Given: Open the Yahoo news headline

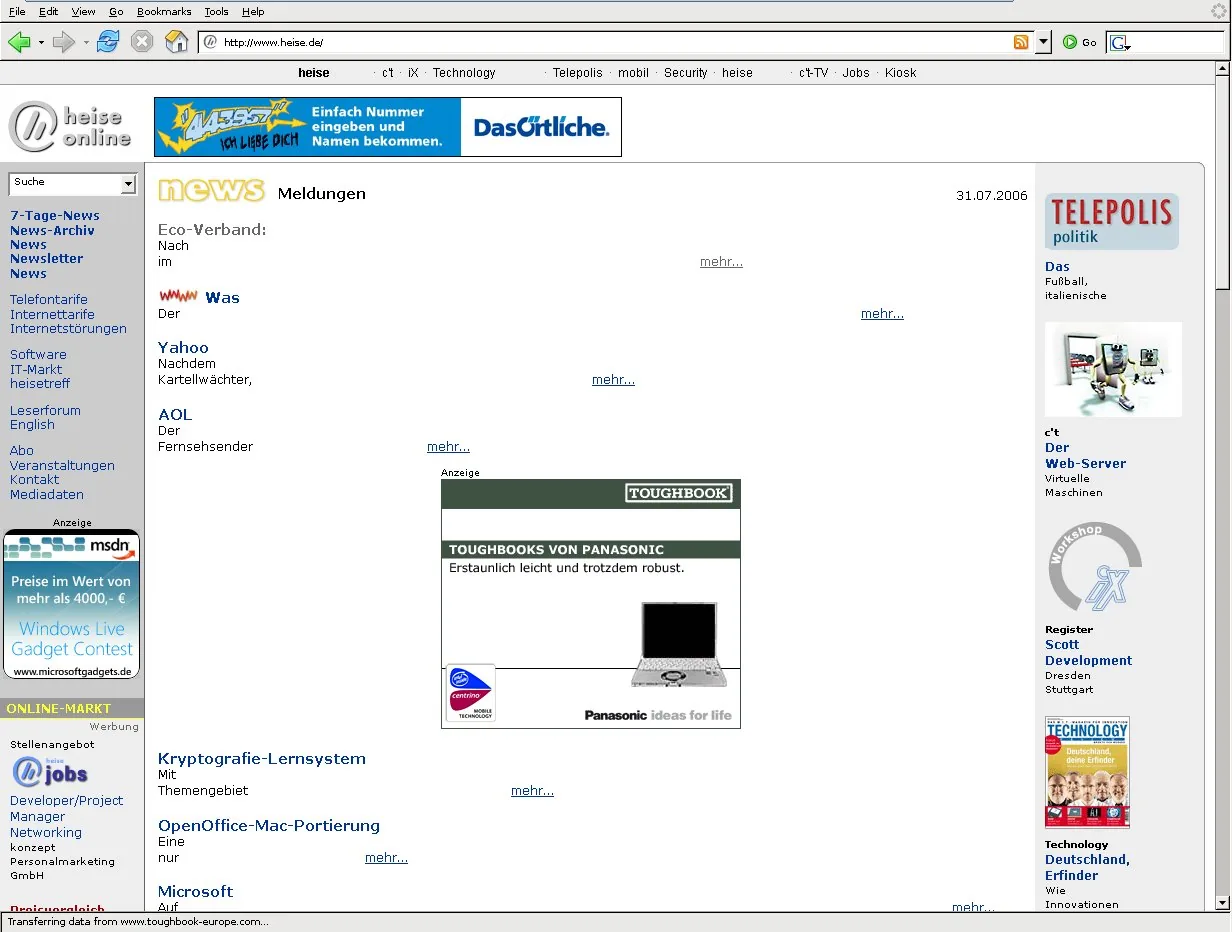Looking at the screenshot, I should [183, 348].
